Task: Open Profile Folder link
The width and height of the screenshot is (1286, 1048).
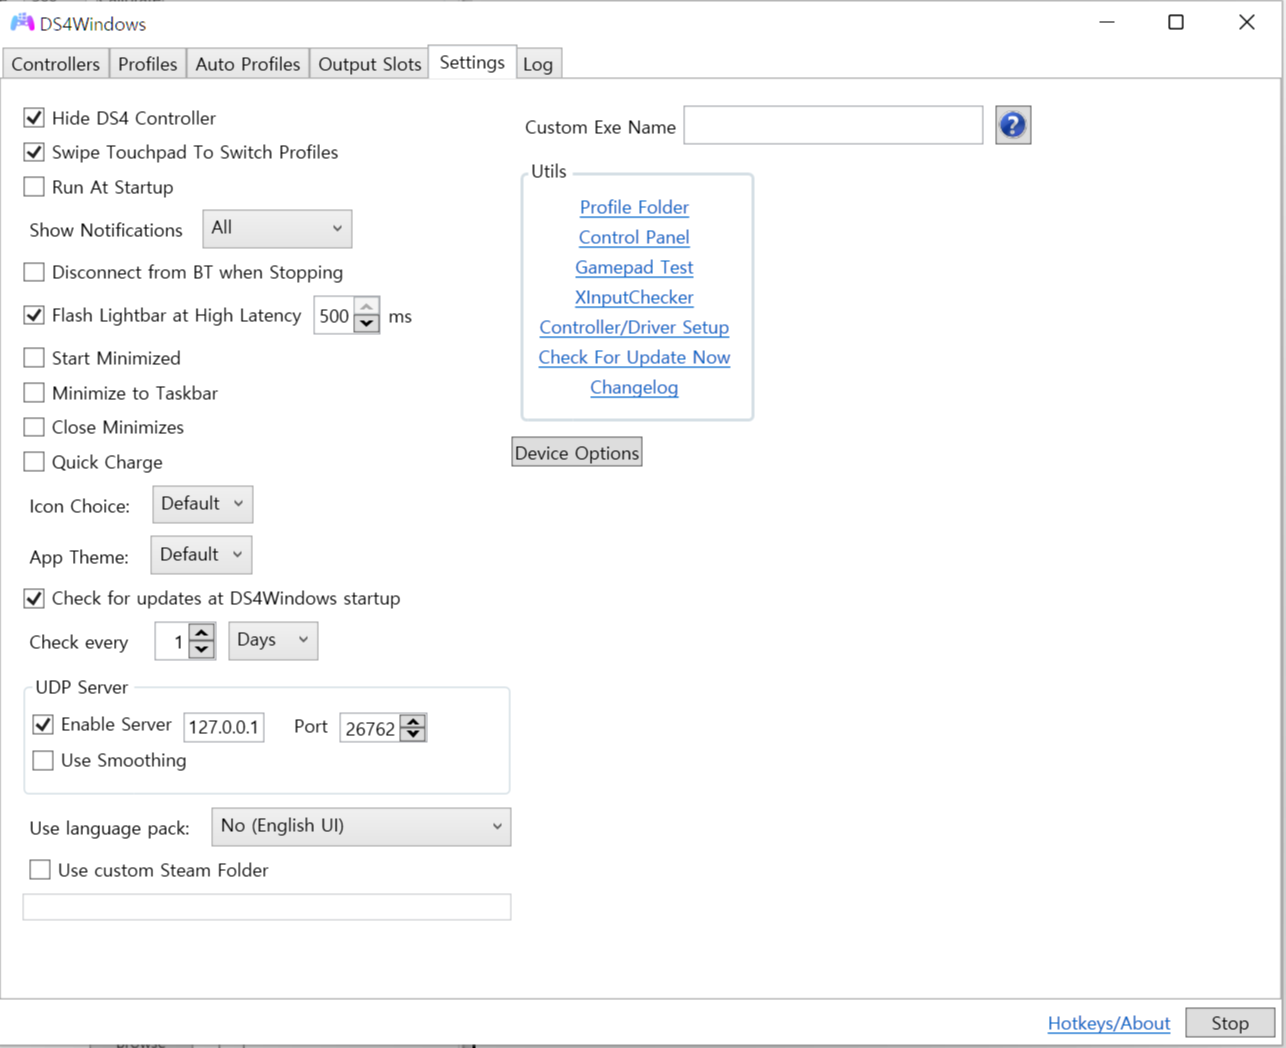Action: click(634, 207)
